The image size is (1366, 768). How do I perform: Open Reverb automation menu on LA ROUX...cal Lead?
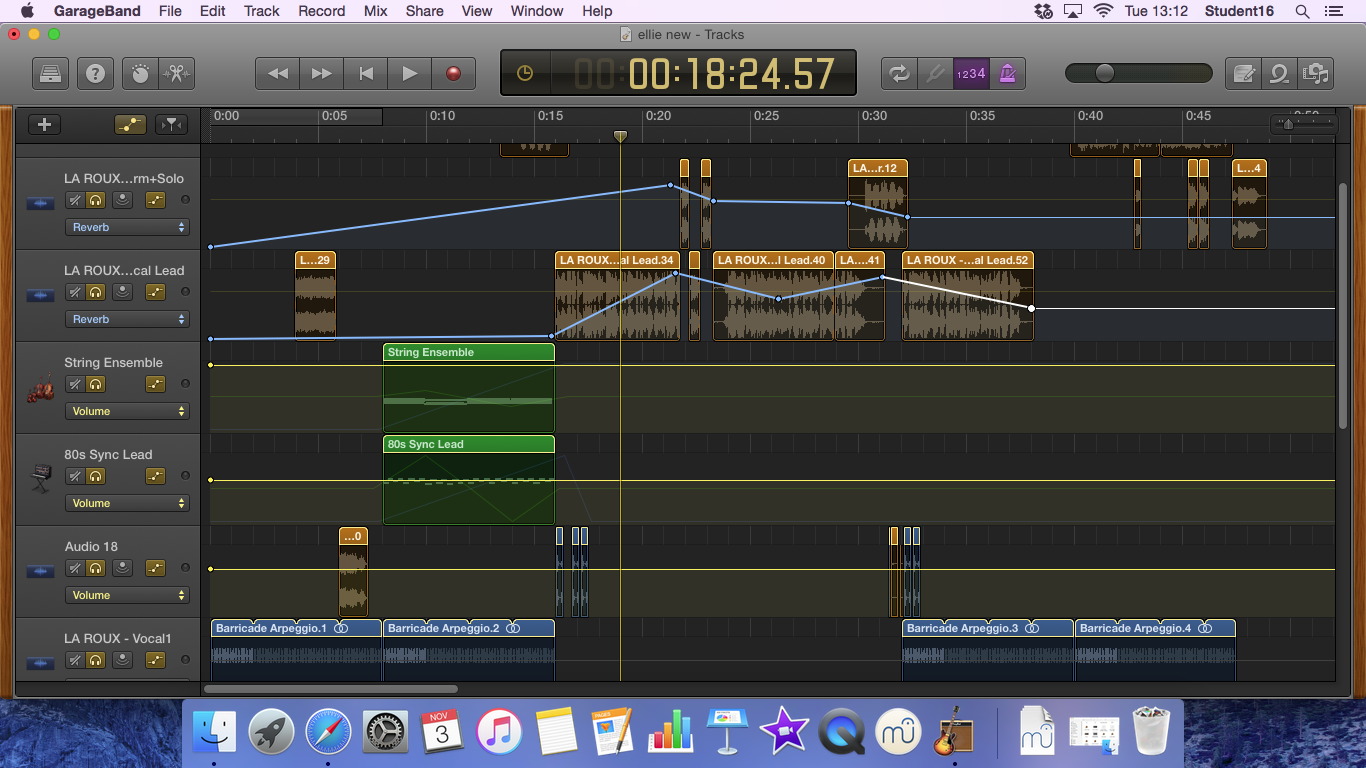(x=127, y=319)
